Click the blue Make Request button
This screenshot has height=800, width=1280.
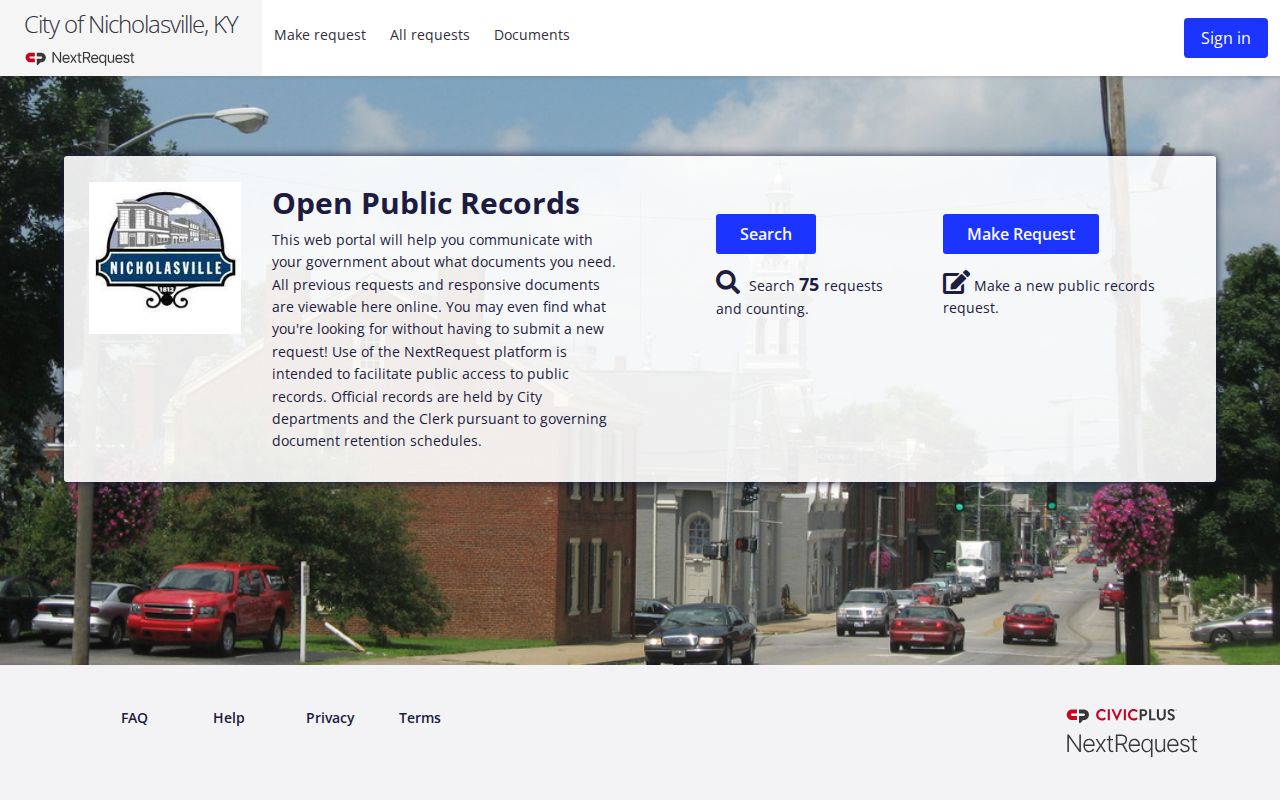(1021, 234)
